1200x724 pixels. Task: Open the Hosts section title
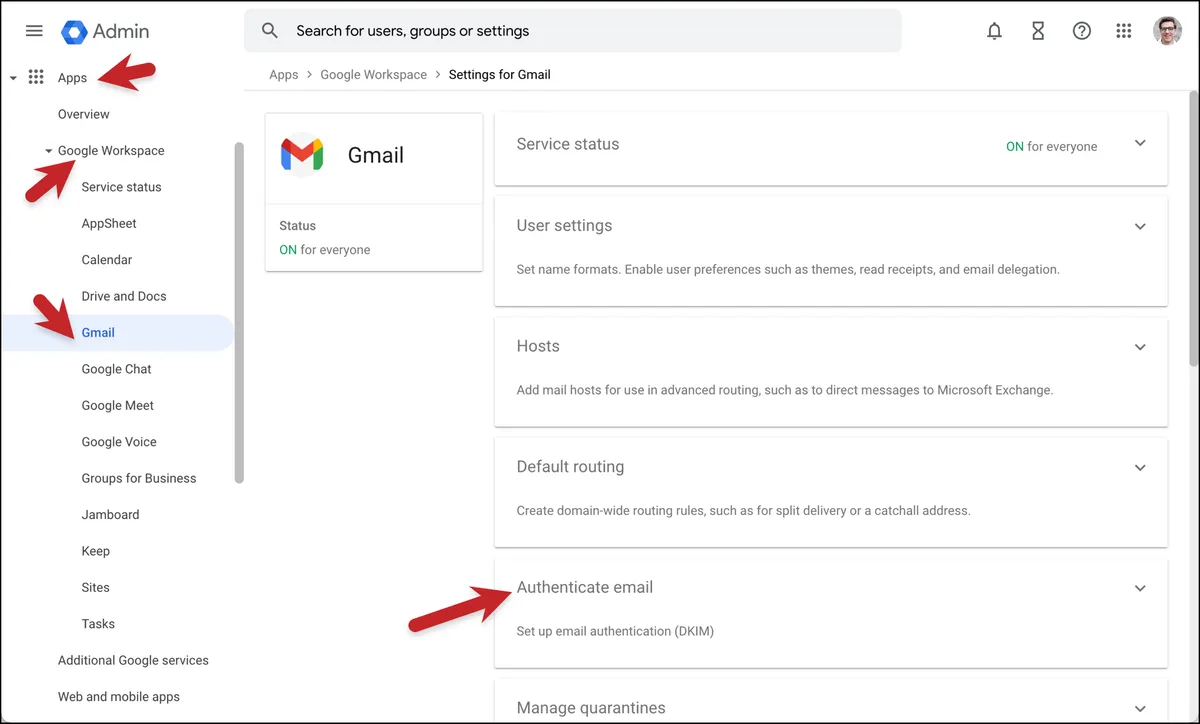coord(538,346)
